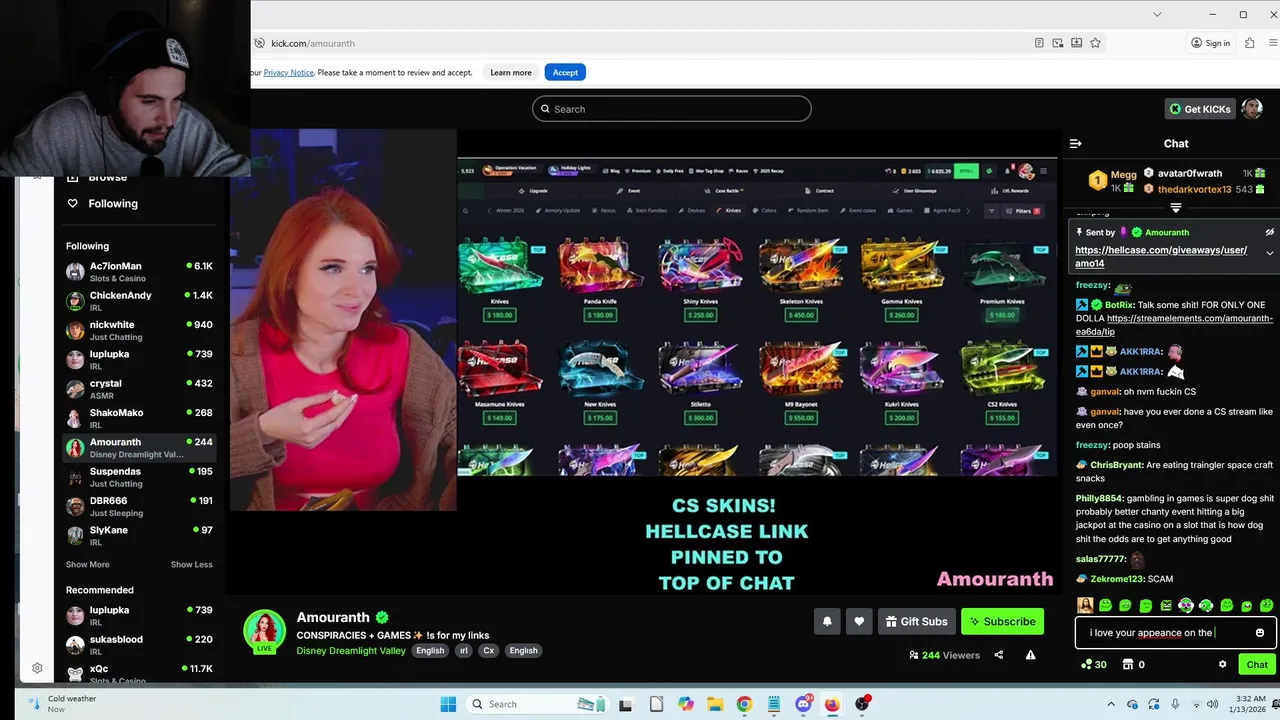The height and width of the screenshot is (720, 1280).
Task: Open sidebar settings gear icon
Action: tap(37, 668)
